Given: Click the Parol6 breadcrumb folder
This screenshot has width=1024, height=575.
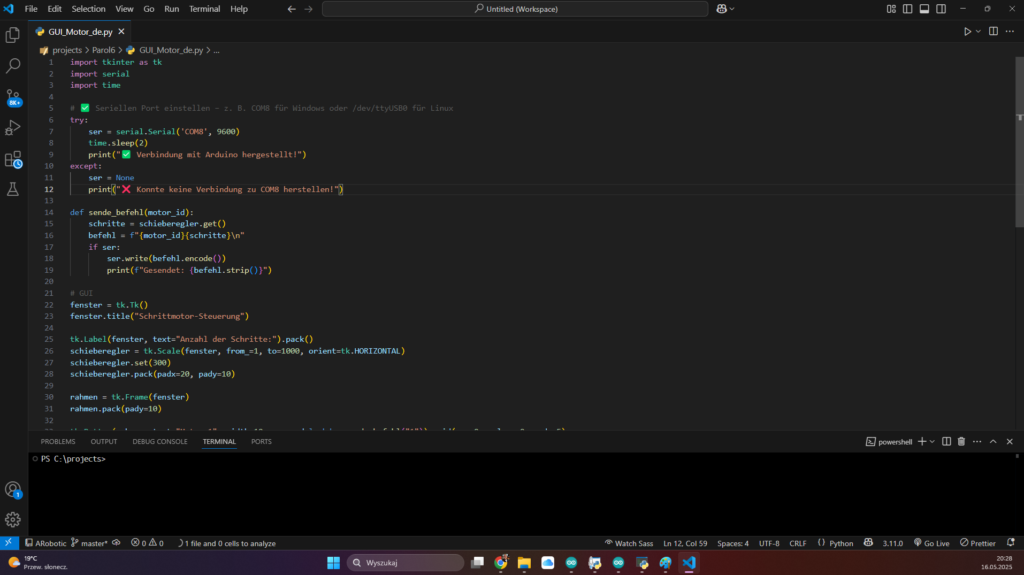Looking at the screenshot, I should 103,50.
